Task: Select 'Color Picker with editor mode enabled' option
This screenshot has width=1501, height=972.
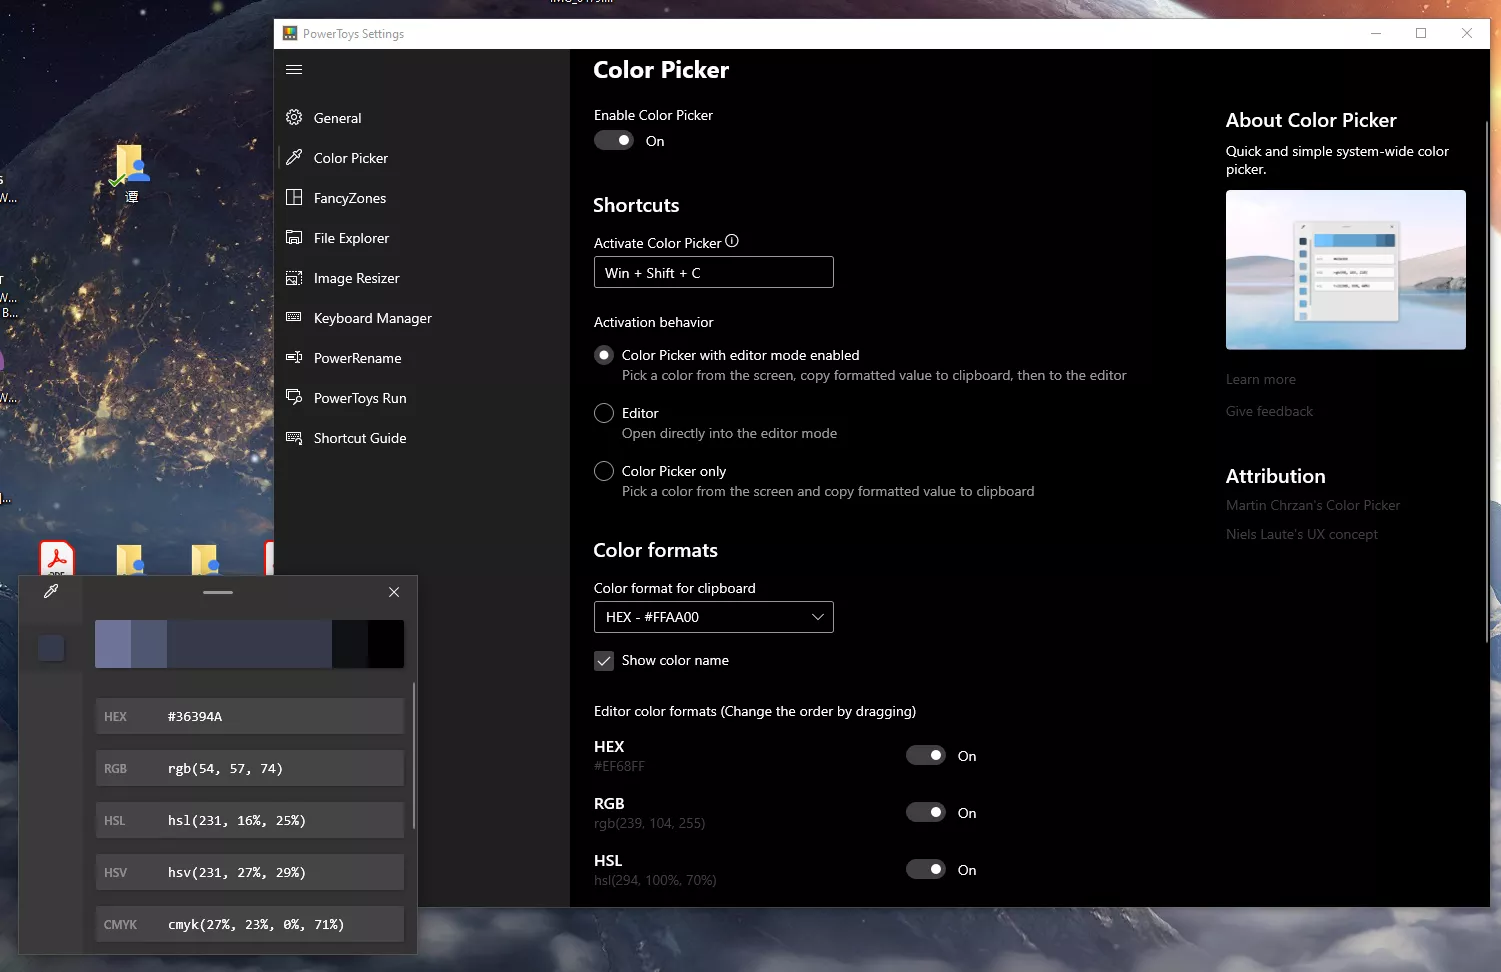Action: coord(604,355)
